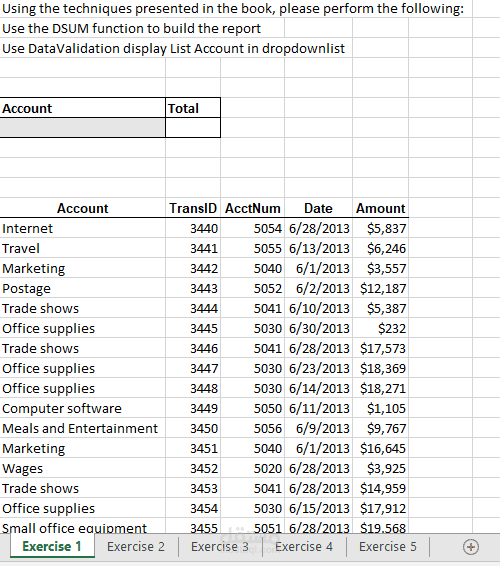Select the TransID column header cell

[x=193, y=208]
